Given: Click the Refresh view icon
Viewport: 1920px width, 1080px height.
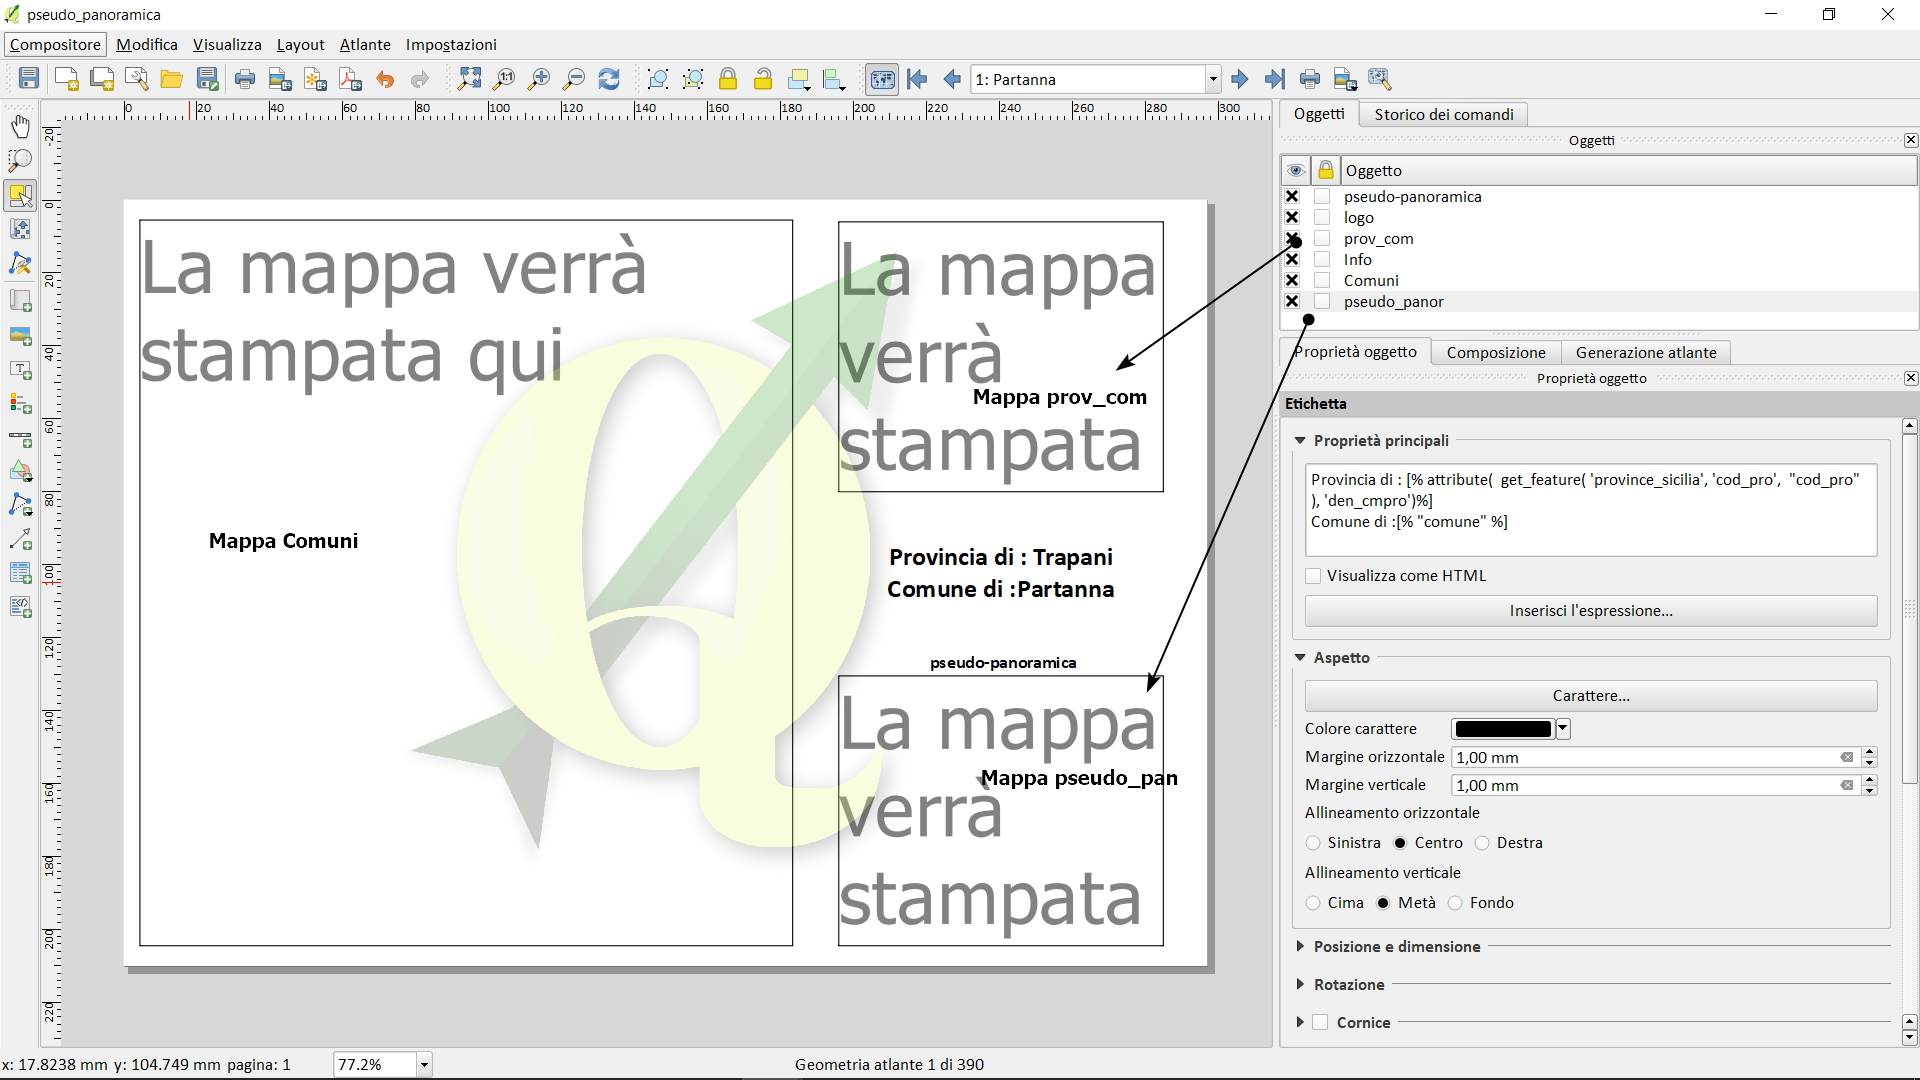Looking at the screenshot, I should point(609,79).
